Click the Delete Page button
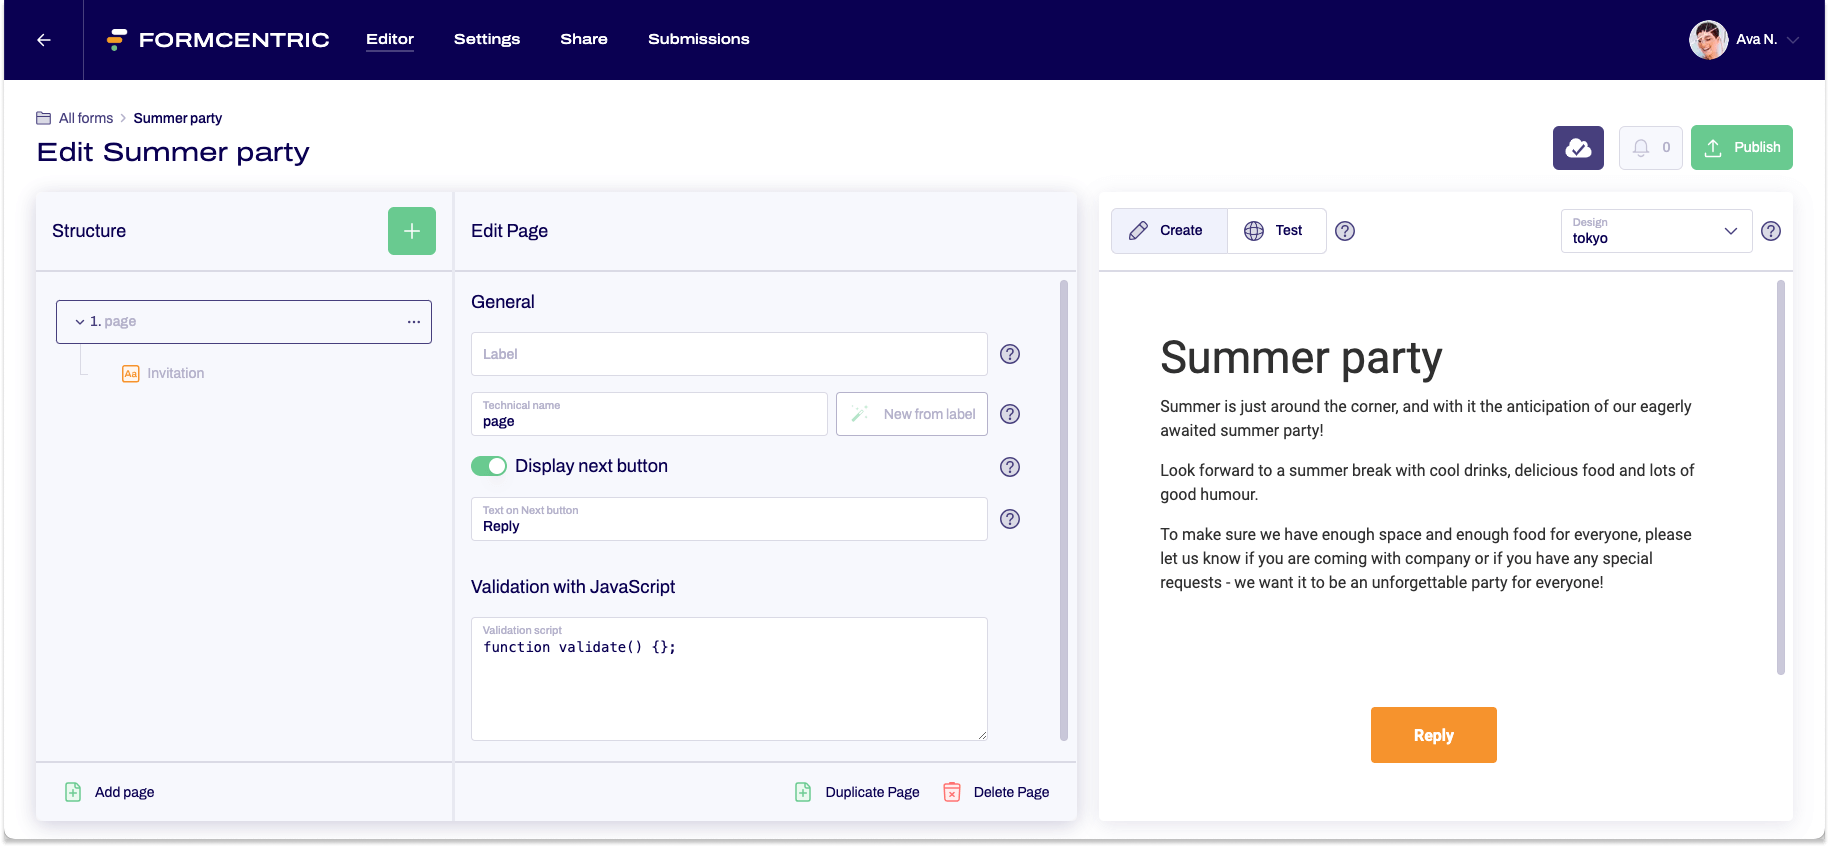Screen dimensions: 1829x847 coord(996,792)
